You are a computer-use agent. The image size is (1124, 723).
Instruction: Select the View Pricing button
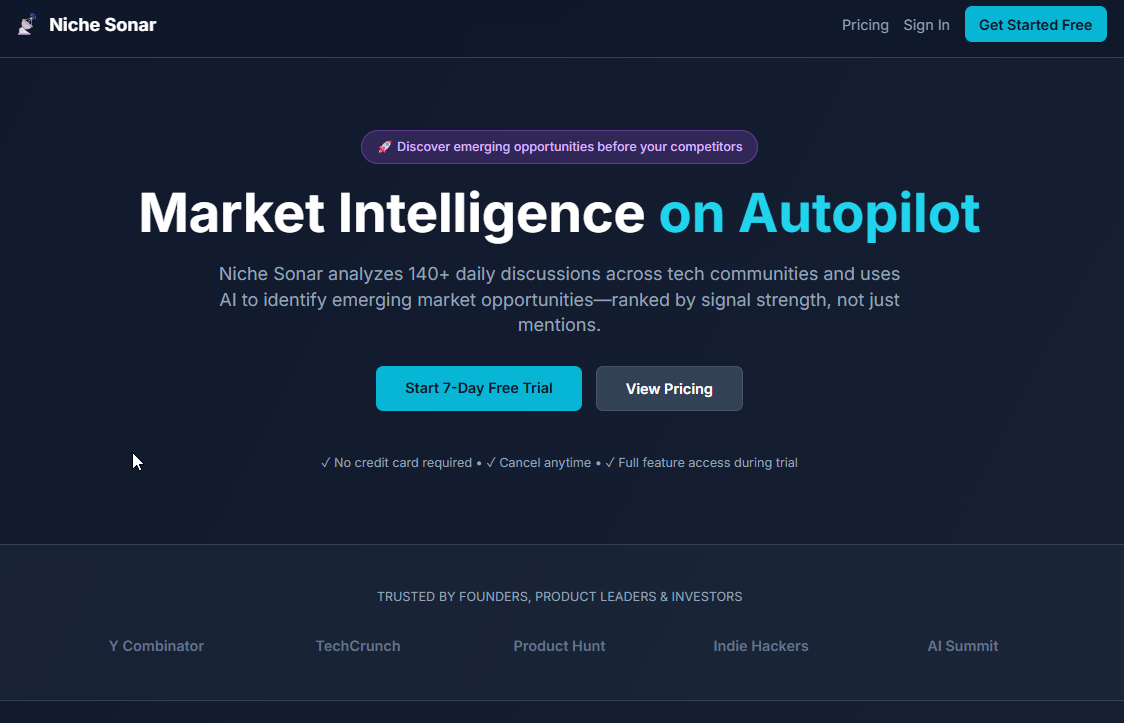[669, 388]
